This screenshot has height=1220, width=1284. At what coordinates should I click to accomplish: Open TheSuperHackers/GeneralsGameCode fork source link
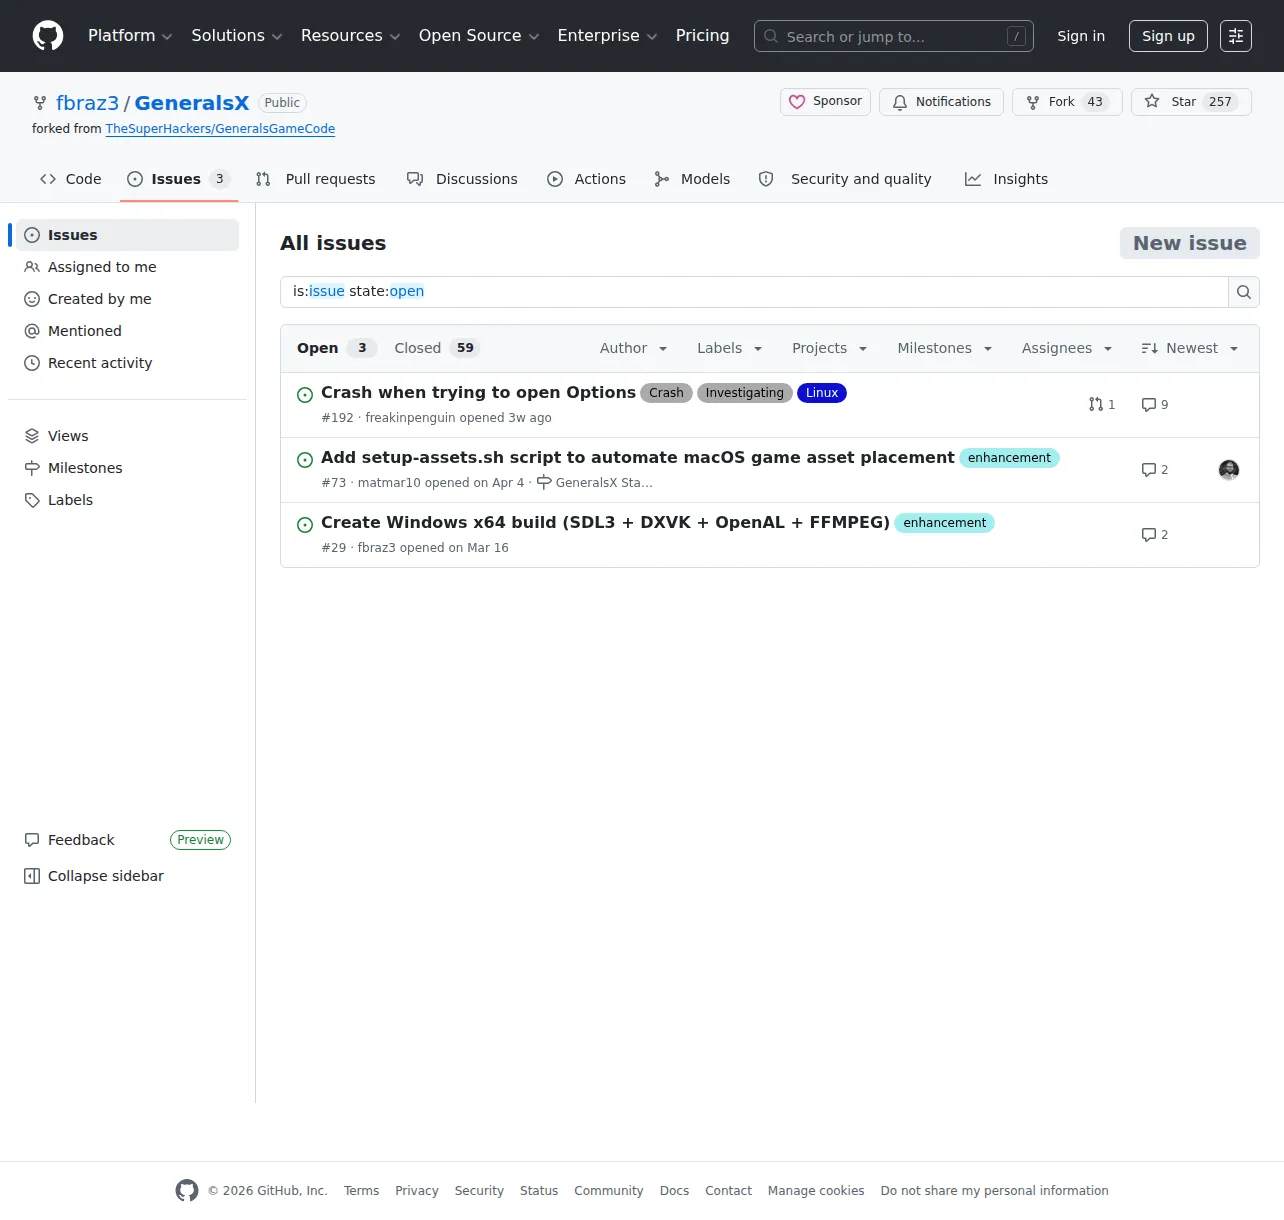coord(220,129)
